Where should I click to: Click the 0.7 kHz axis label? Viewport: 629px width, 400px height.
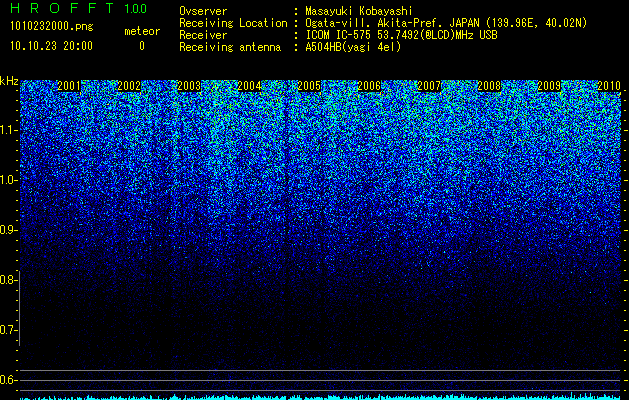coord(8,330)
